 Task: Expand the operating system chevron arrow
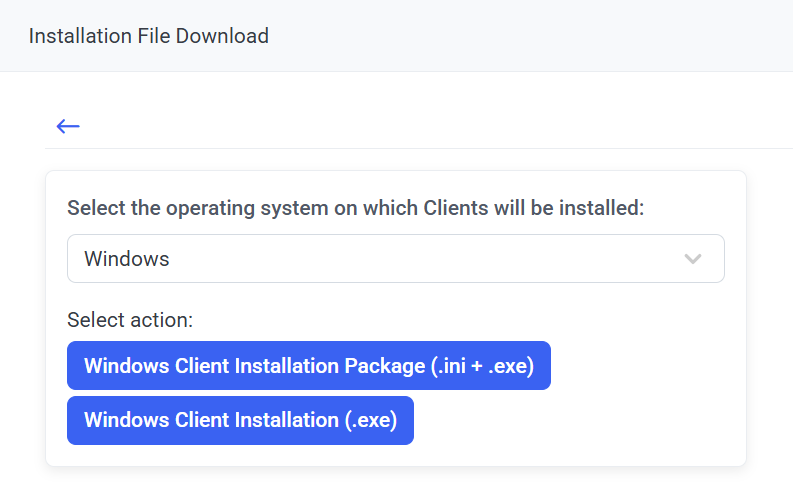[692, 259]
